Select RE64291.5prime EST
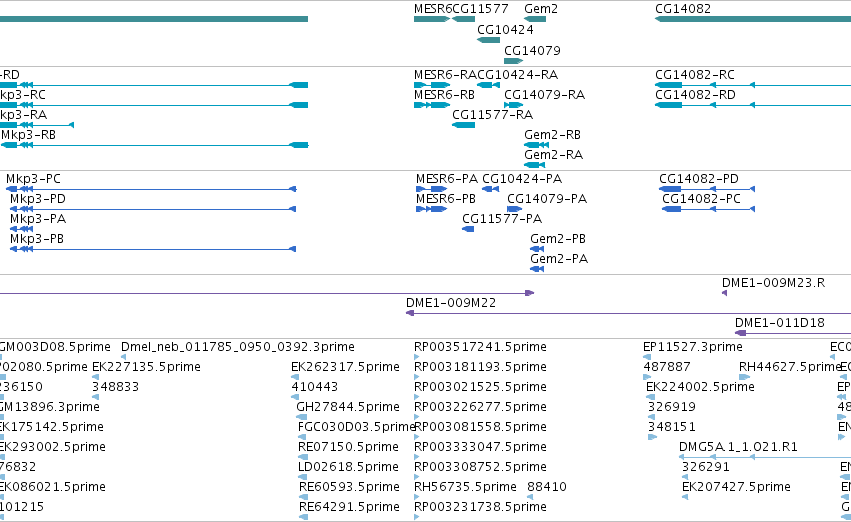The width and height of the screenshot is (851, 522). [x=303, y=518]
